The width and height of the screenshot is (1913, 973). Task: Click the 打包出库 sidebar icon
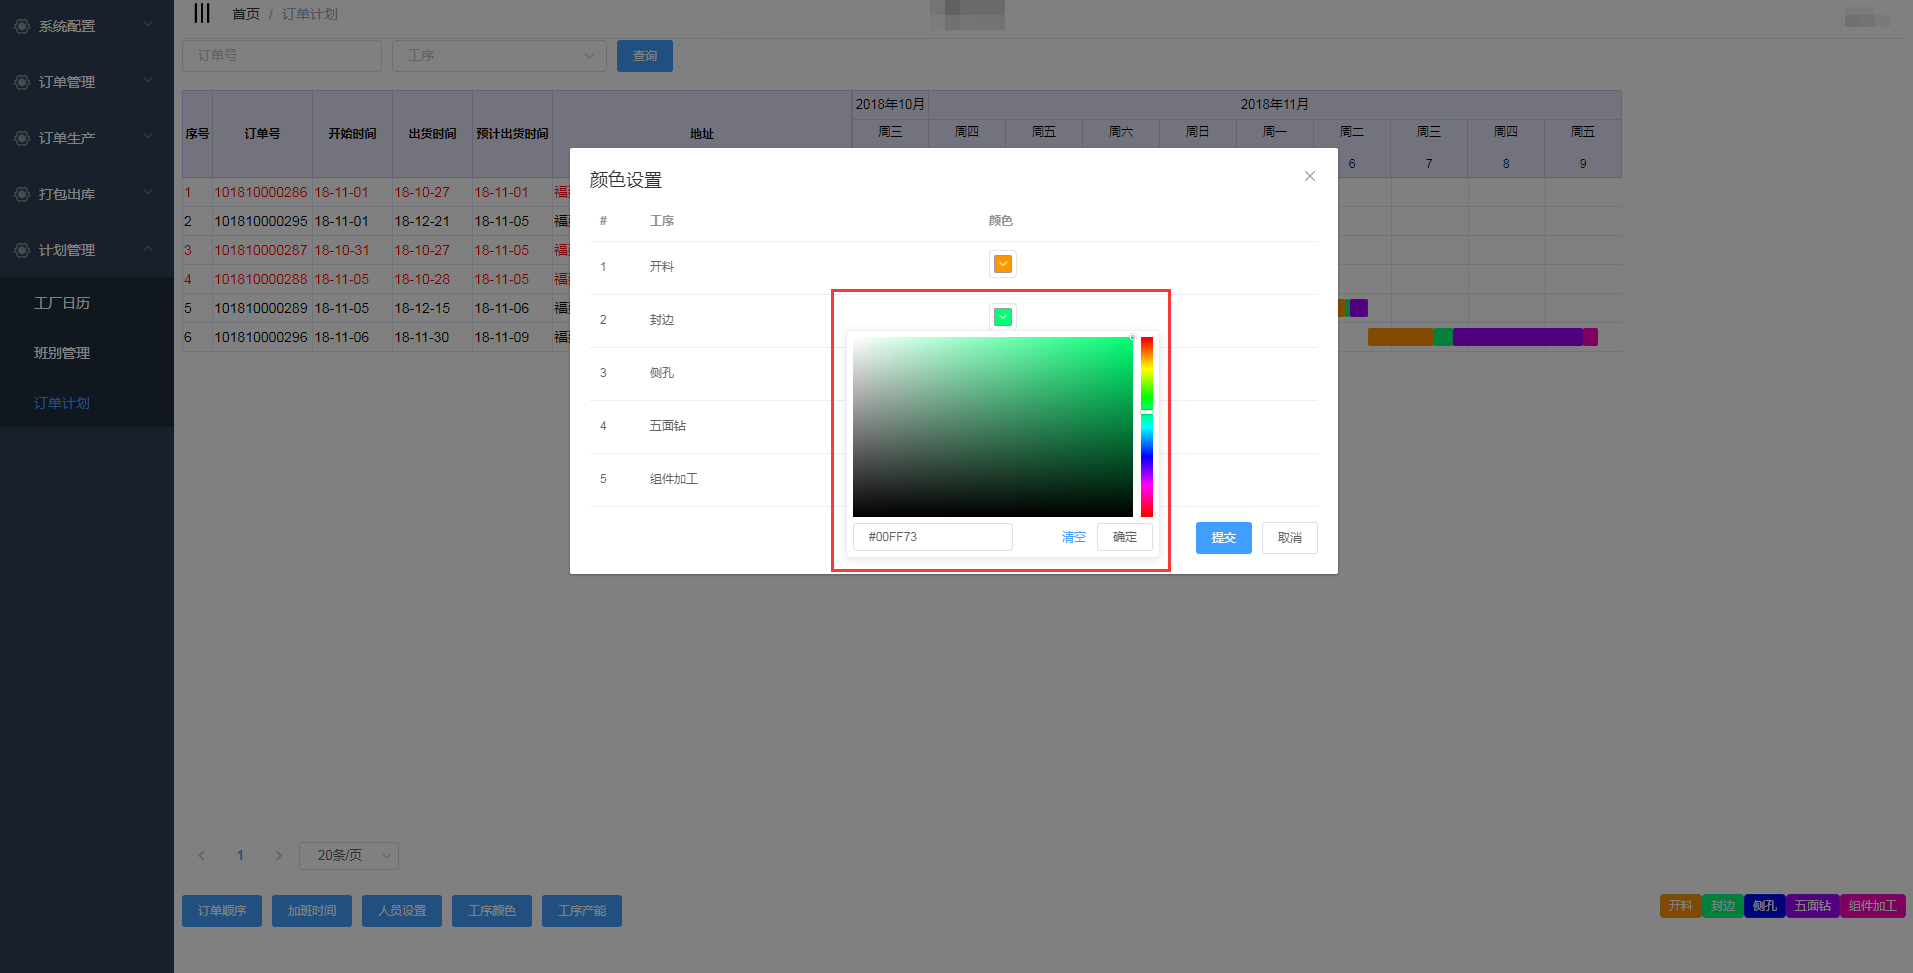pyautogui.click(x=22, y=194)
